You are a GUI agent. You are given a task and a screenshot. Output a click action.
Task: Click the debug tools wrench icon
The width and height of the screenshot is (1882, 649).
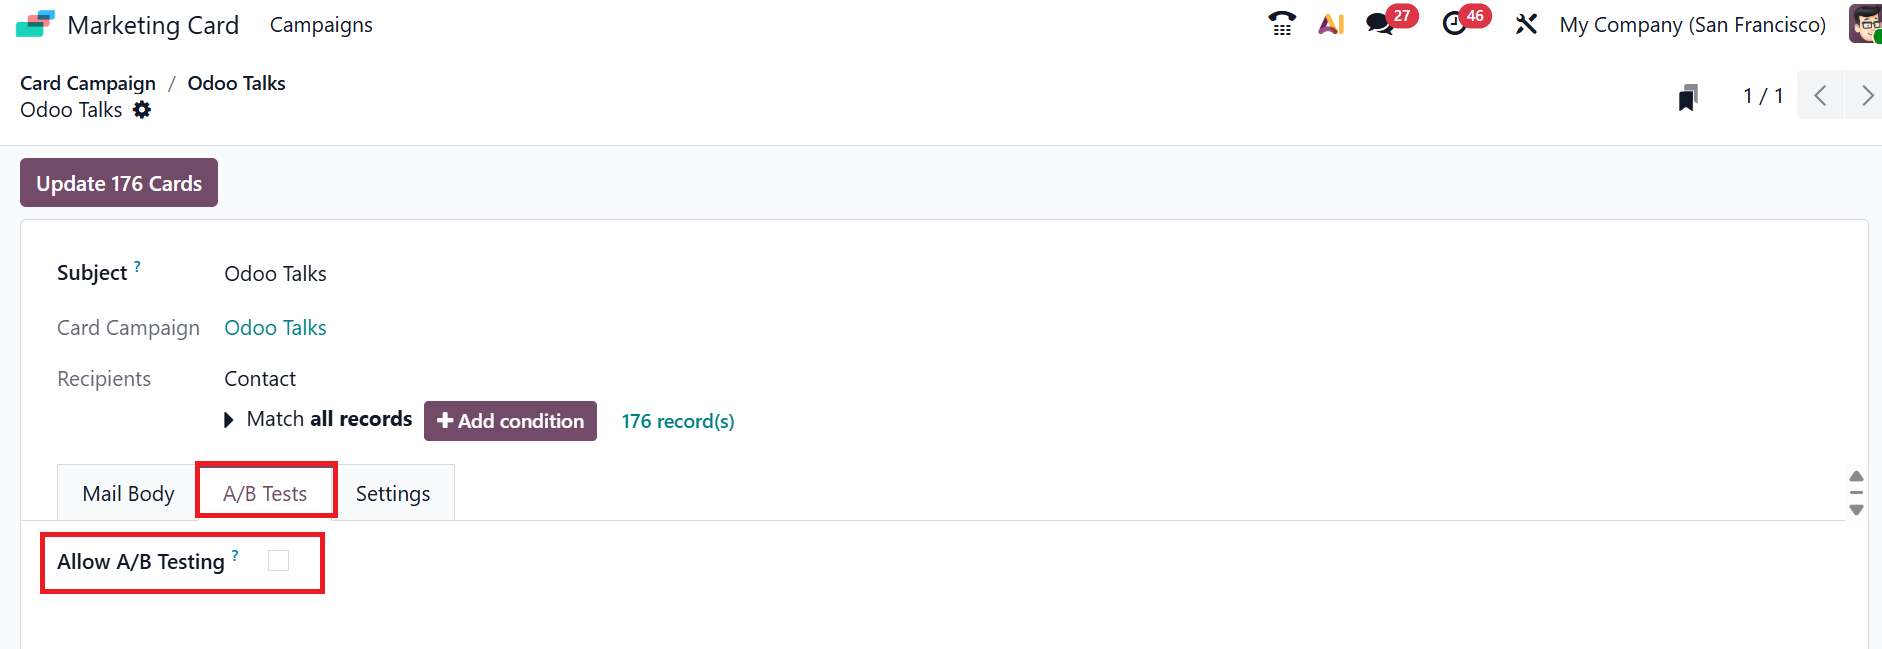pos(1526,24)
